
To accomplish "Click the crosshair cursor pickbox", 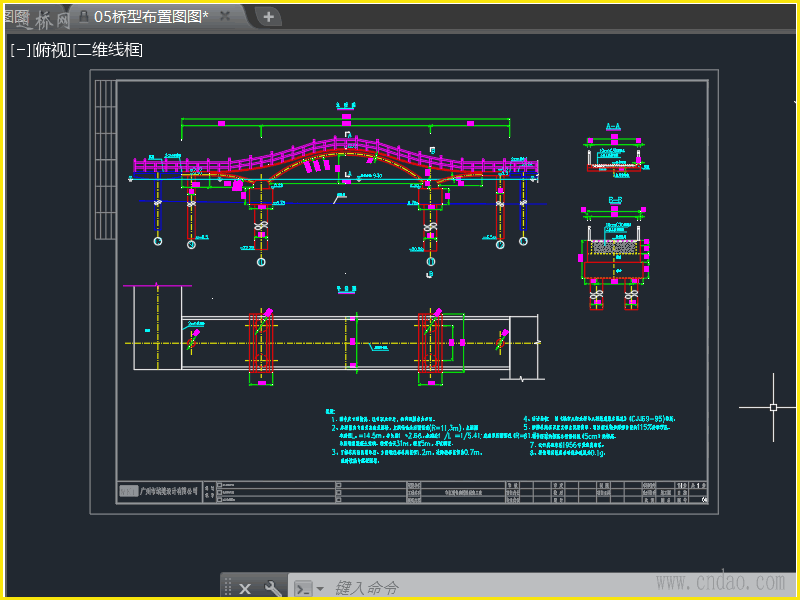I will [x=773, y=407].
